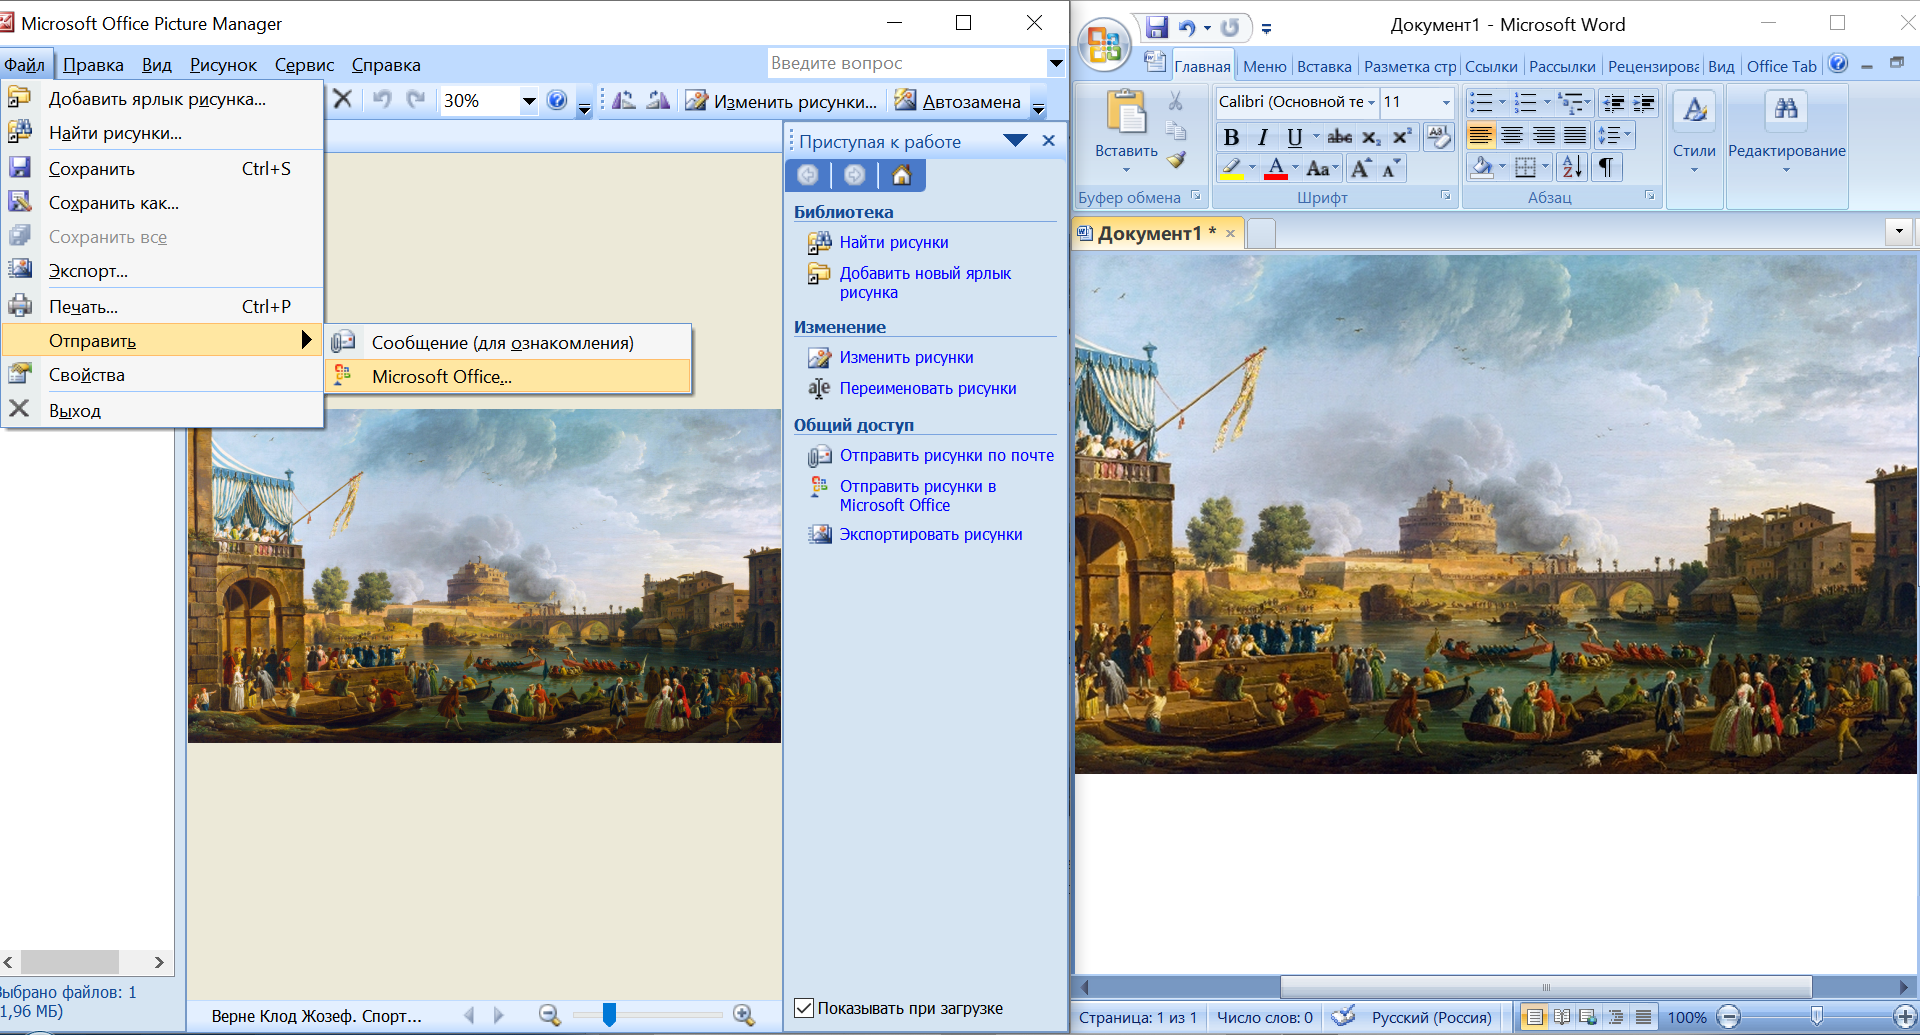Click Save icon in Word quick access toolbar
Image resolution: width=1920 pixels, height=1035 pixels.
pyautogui.click(x=1157, y=27)
